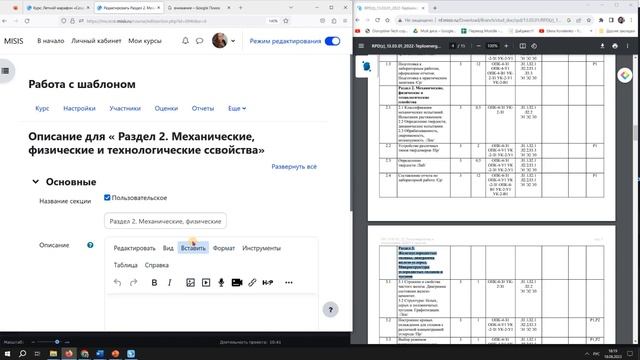
Task: Open Мои курсы link
Action: [145, 41]
